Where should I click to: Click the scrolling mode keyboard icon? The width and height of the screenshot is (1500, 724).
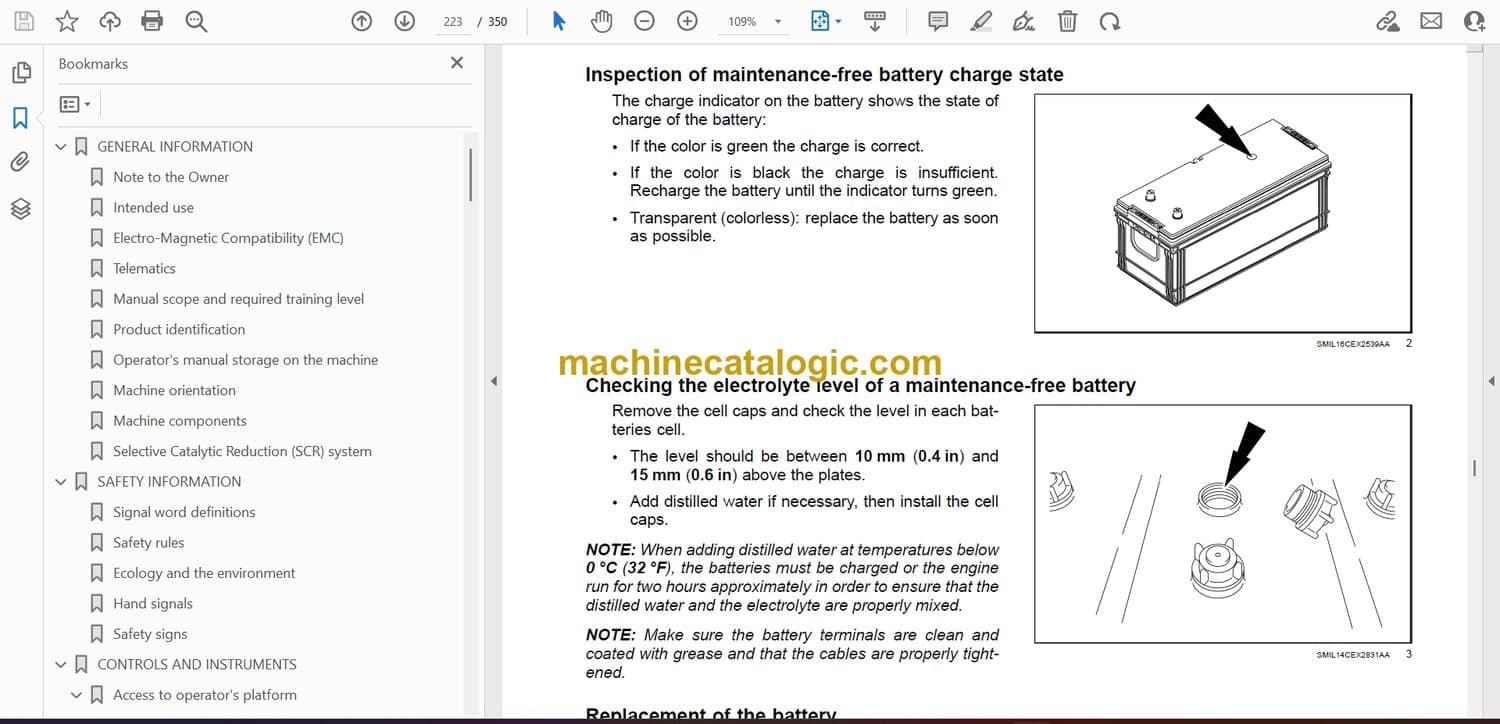pos(875,21)
